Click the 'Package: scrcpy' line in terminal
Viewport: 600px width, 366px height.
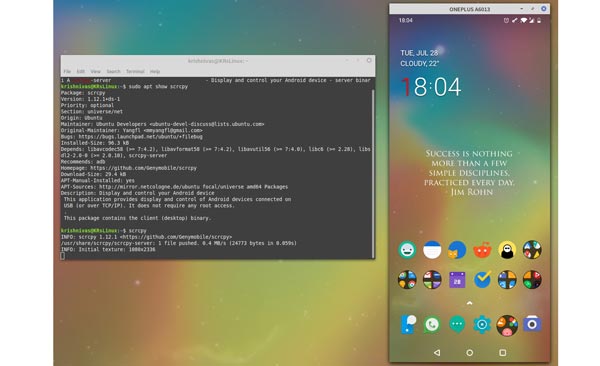point(83,93)
